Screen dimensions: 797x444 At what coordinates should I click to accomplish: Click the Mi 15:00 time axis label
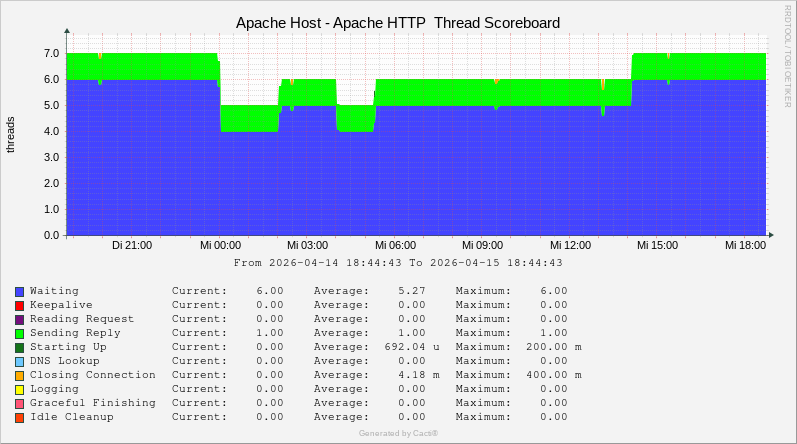pyautogui.click(x=658, y=244)
